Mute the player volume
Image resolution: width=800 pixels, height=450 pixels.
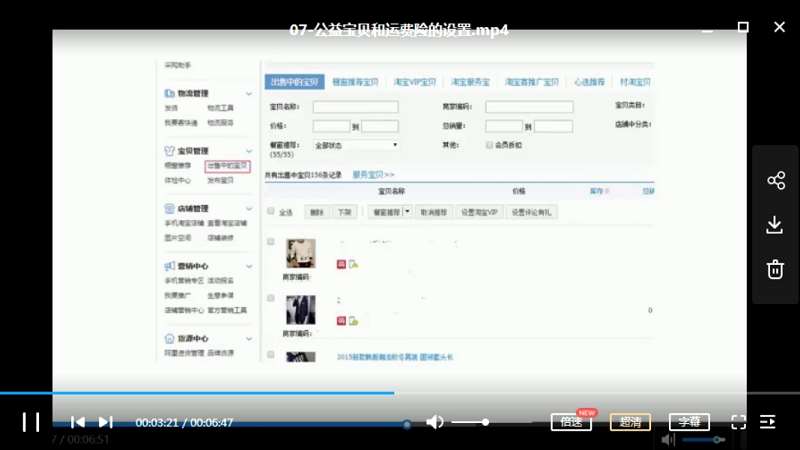pos(435,422)
